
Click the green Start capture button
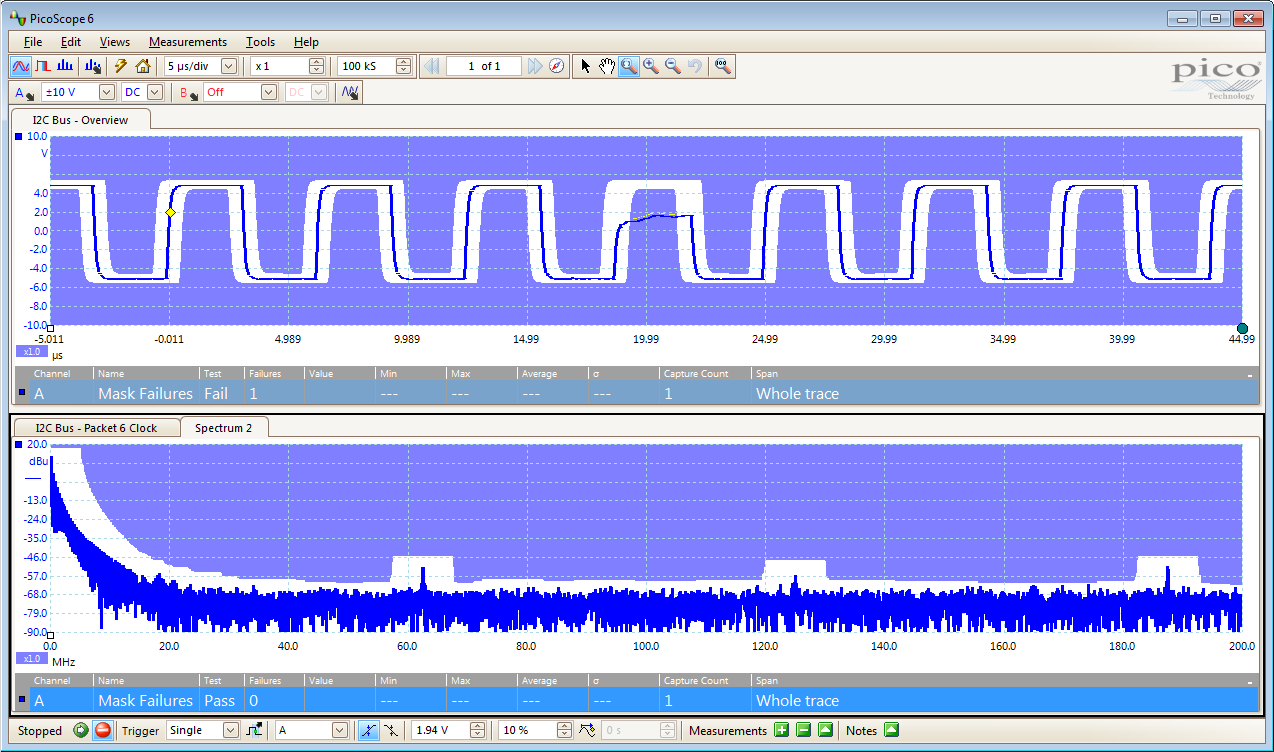pyautogui.click(x=81, y=731)
